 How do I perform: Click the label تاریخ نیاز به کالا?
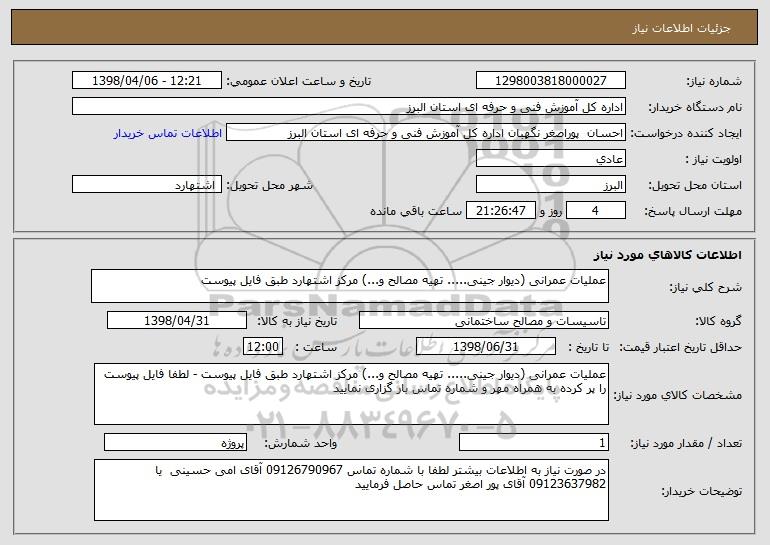298,321
